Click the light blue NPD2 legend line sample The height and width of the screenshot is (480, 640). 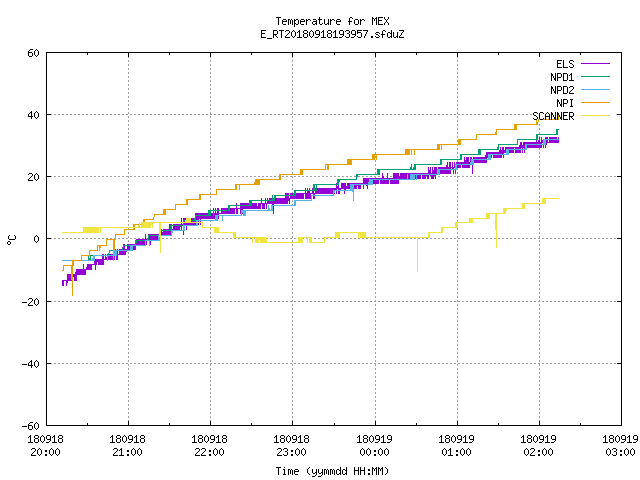[595, 90]
